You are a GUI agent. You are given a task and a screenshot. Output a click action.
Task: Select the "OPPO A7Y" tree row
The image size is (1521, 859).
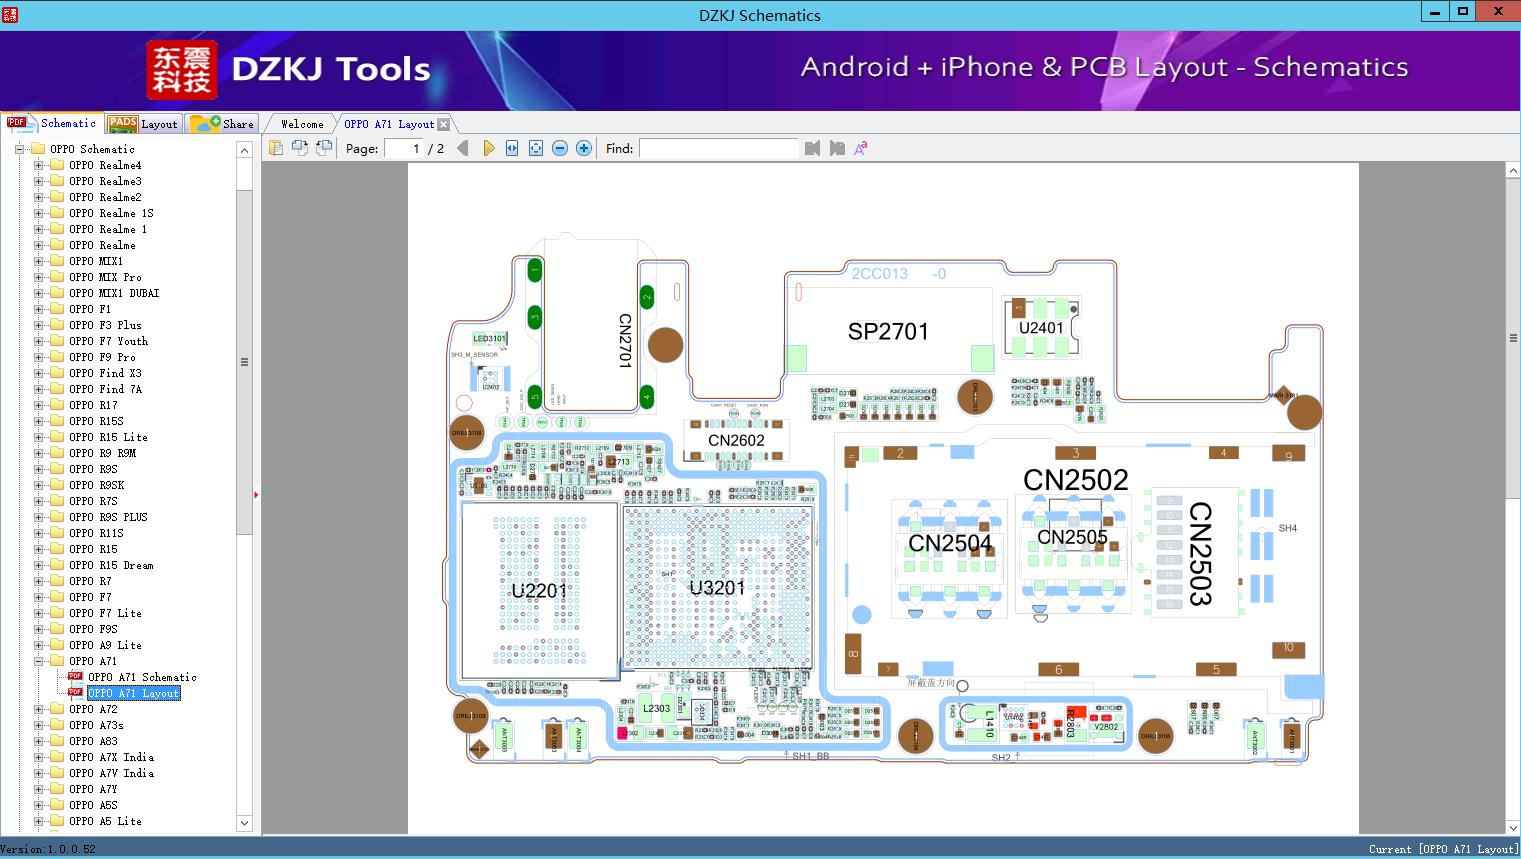[93, 789]
